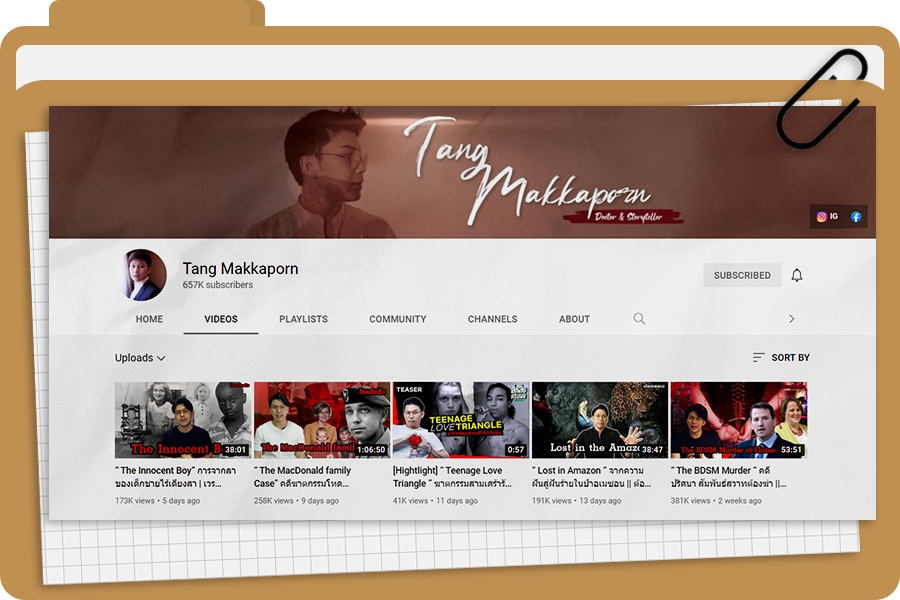Viewport: 900px width, 600px height.
Task: Expand the Uploads dropdown
Action: coord(140,358)
